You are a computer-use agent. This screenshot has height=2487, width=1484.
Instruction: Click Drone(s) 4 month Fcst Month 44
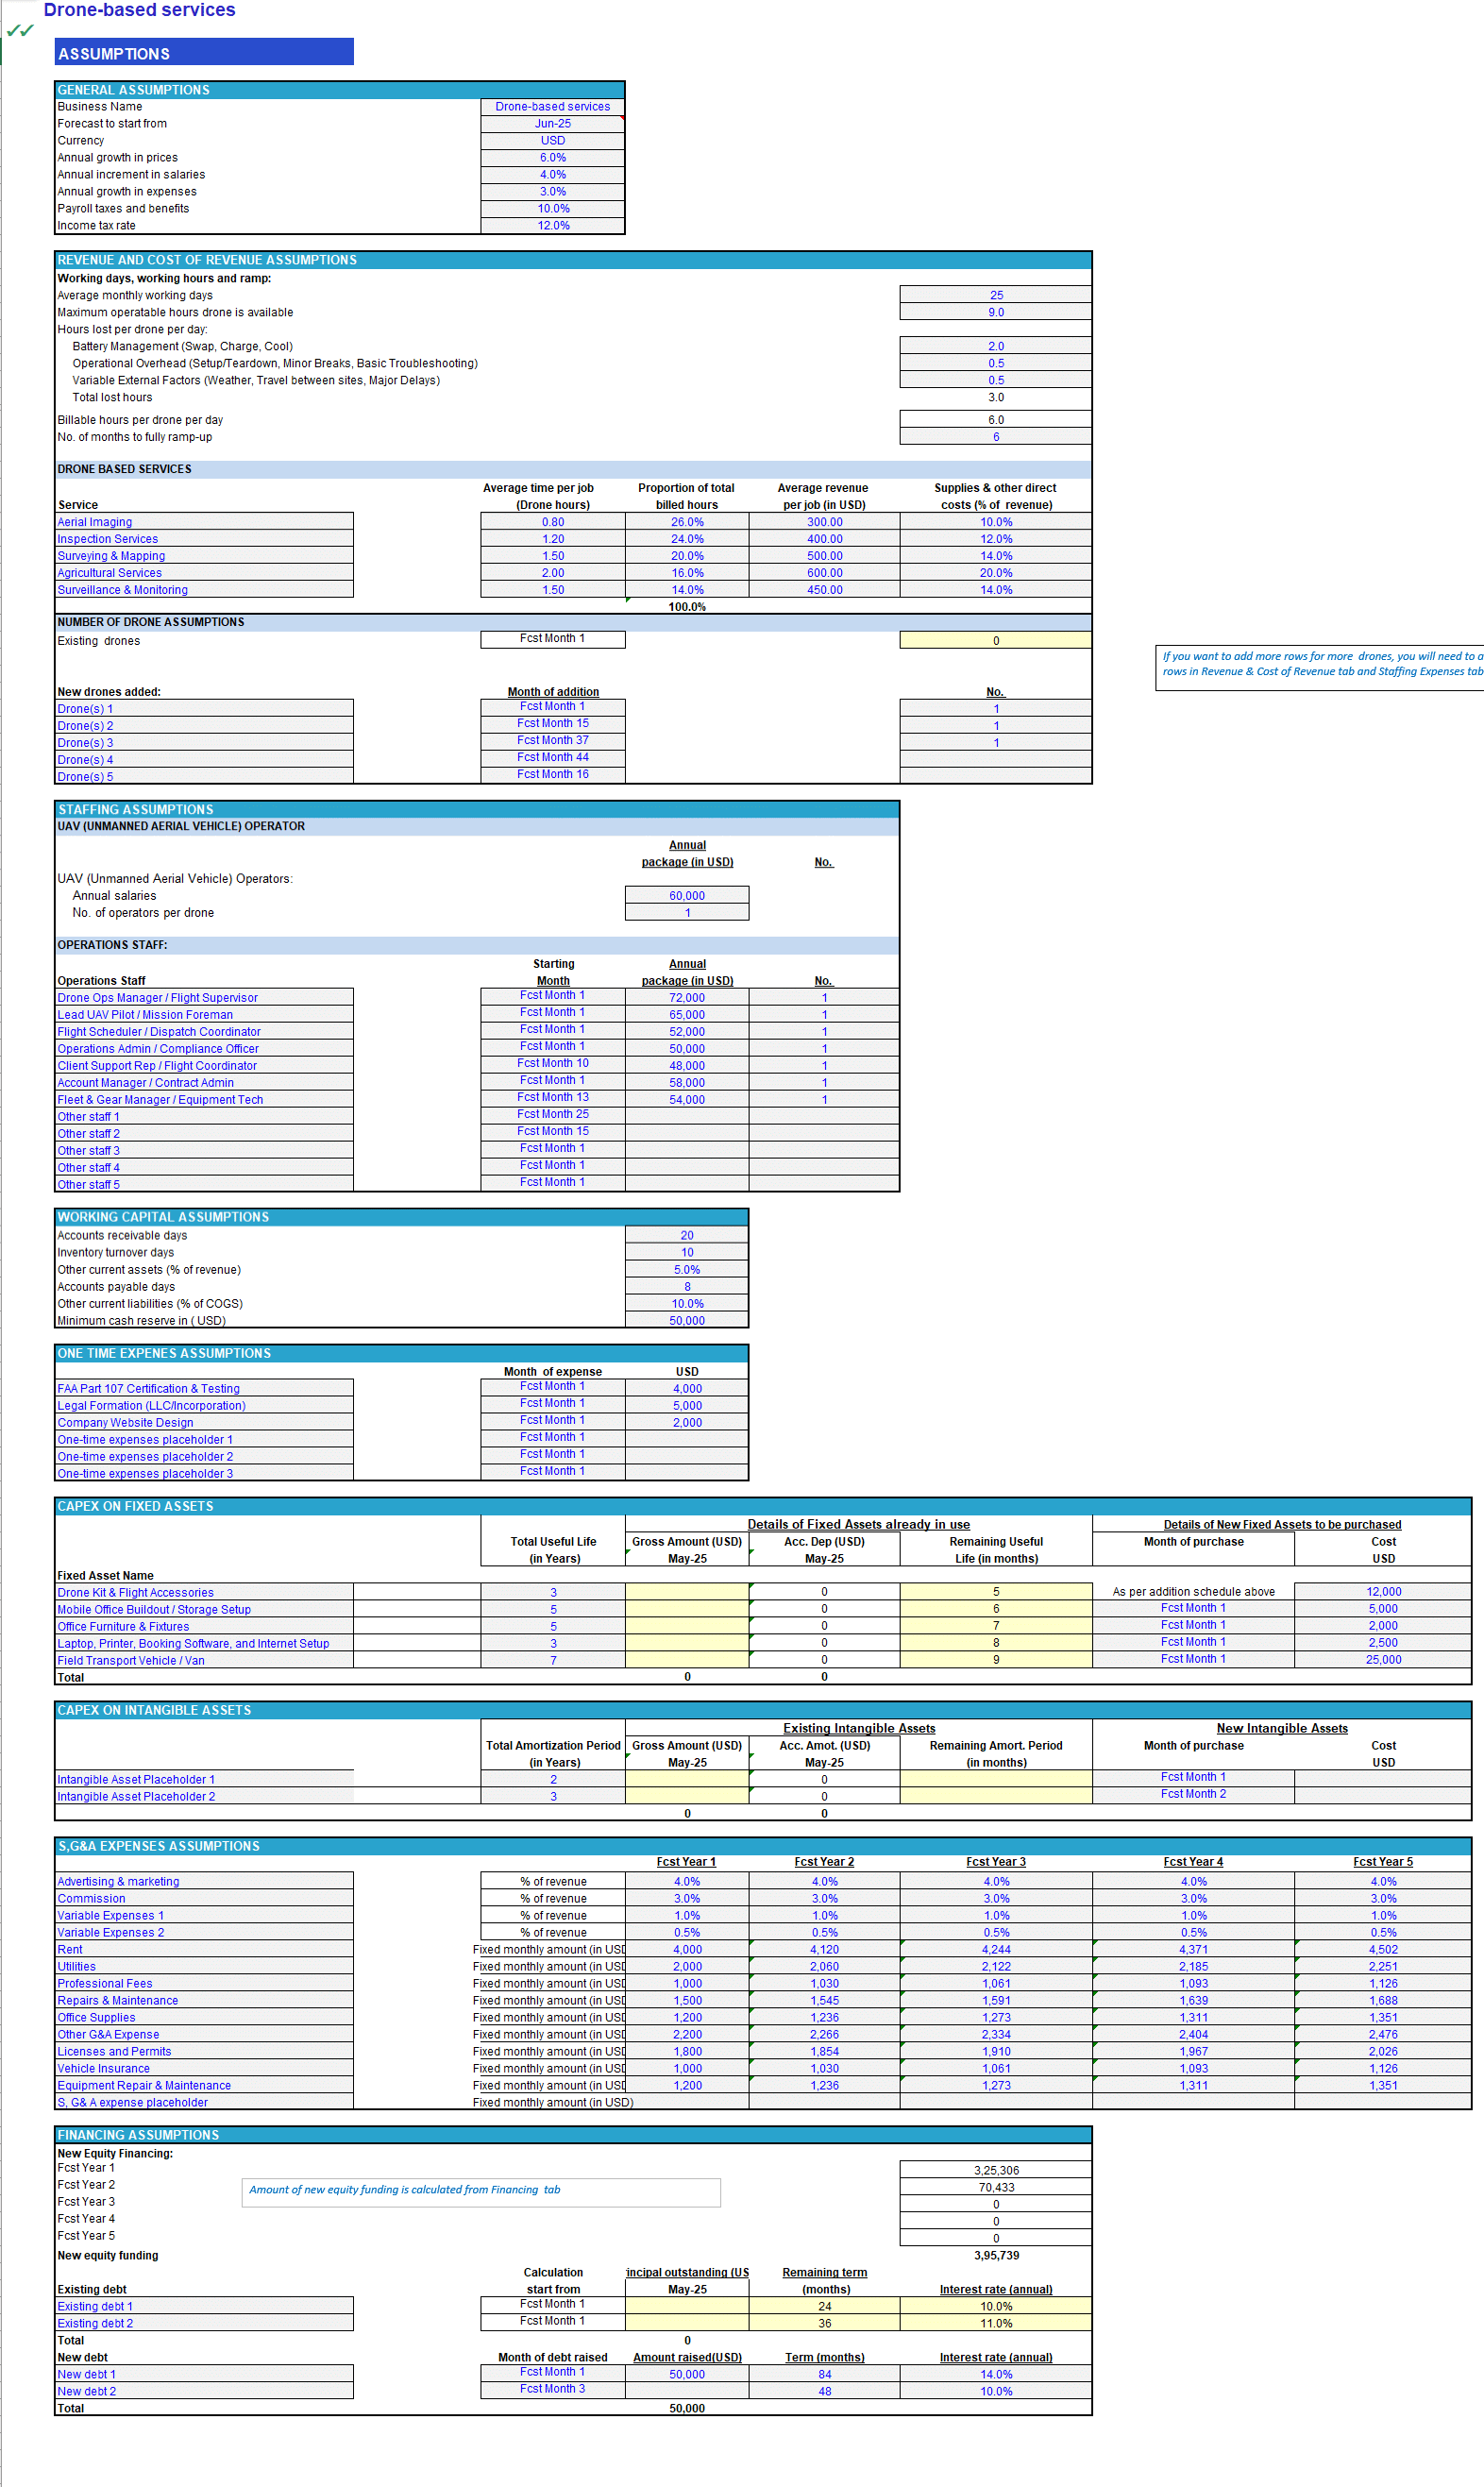click(552, 758)
